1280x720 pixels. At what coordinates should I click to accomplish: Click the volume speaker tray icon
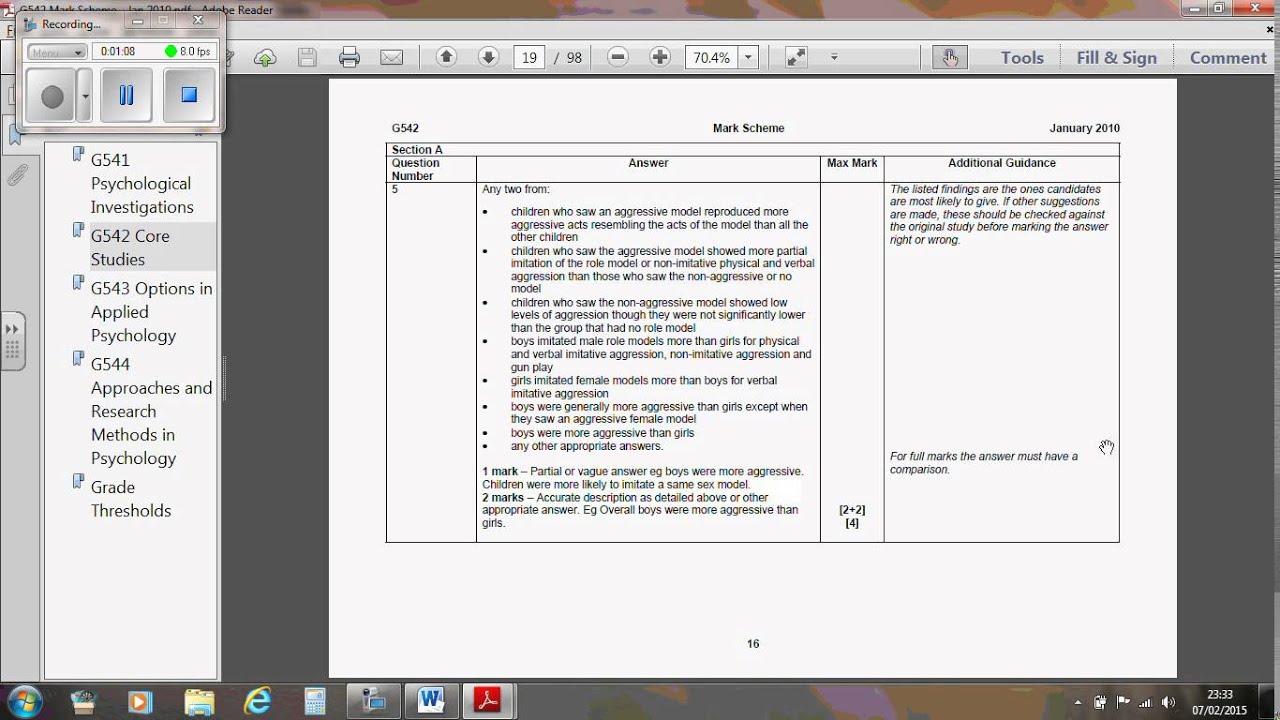(x=1166, y=701)
